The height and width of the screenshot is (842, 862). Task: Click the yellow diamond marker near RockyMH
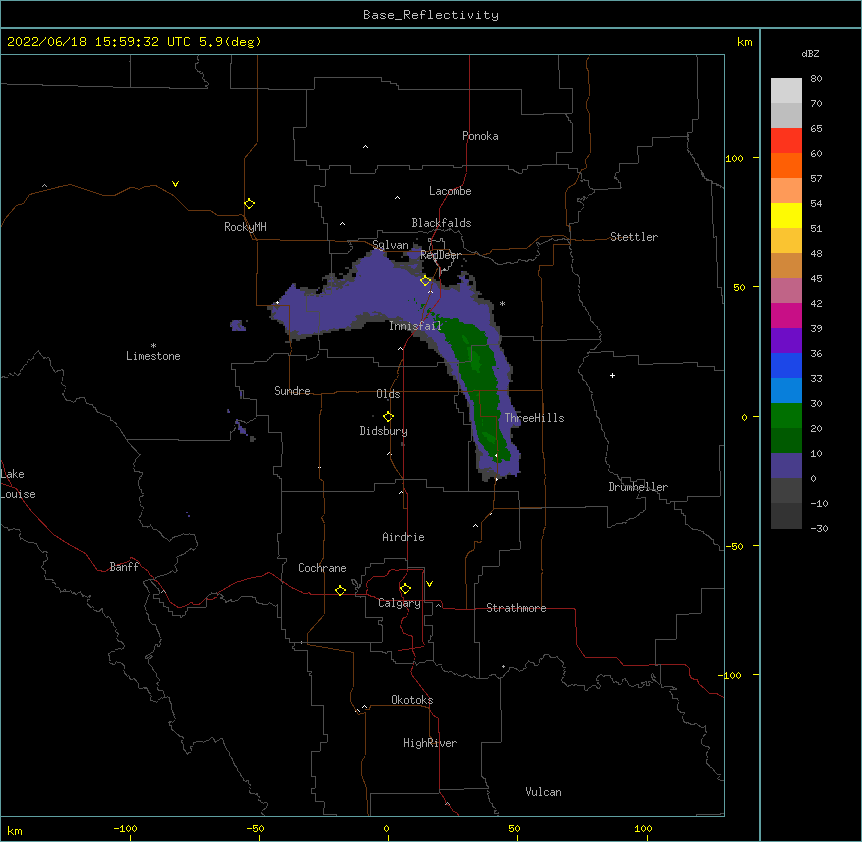pyautogui.click(x=250, y=204)
